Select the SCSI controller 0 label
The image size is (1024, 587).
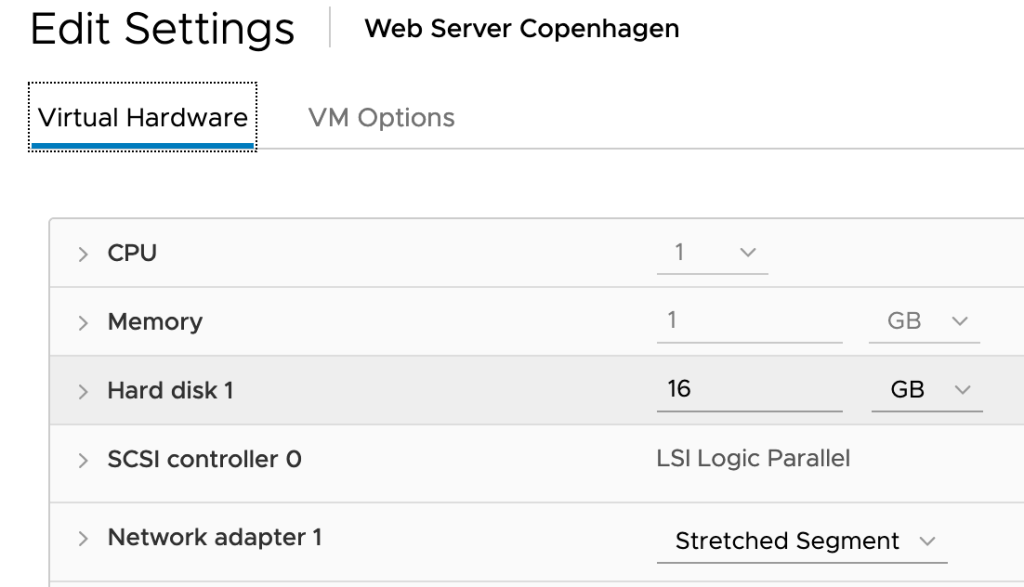[x=204, y=460]
